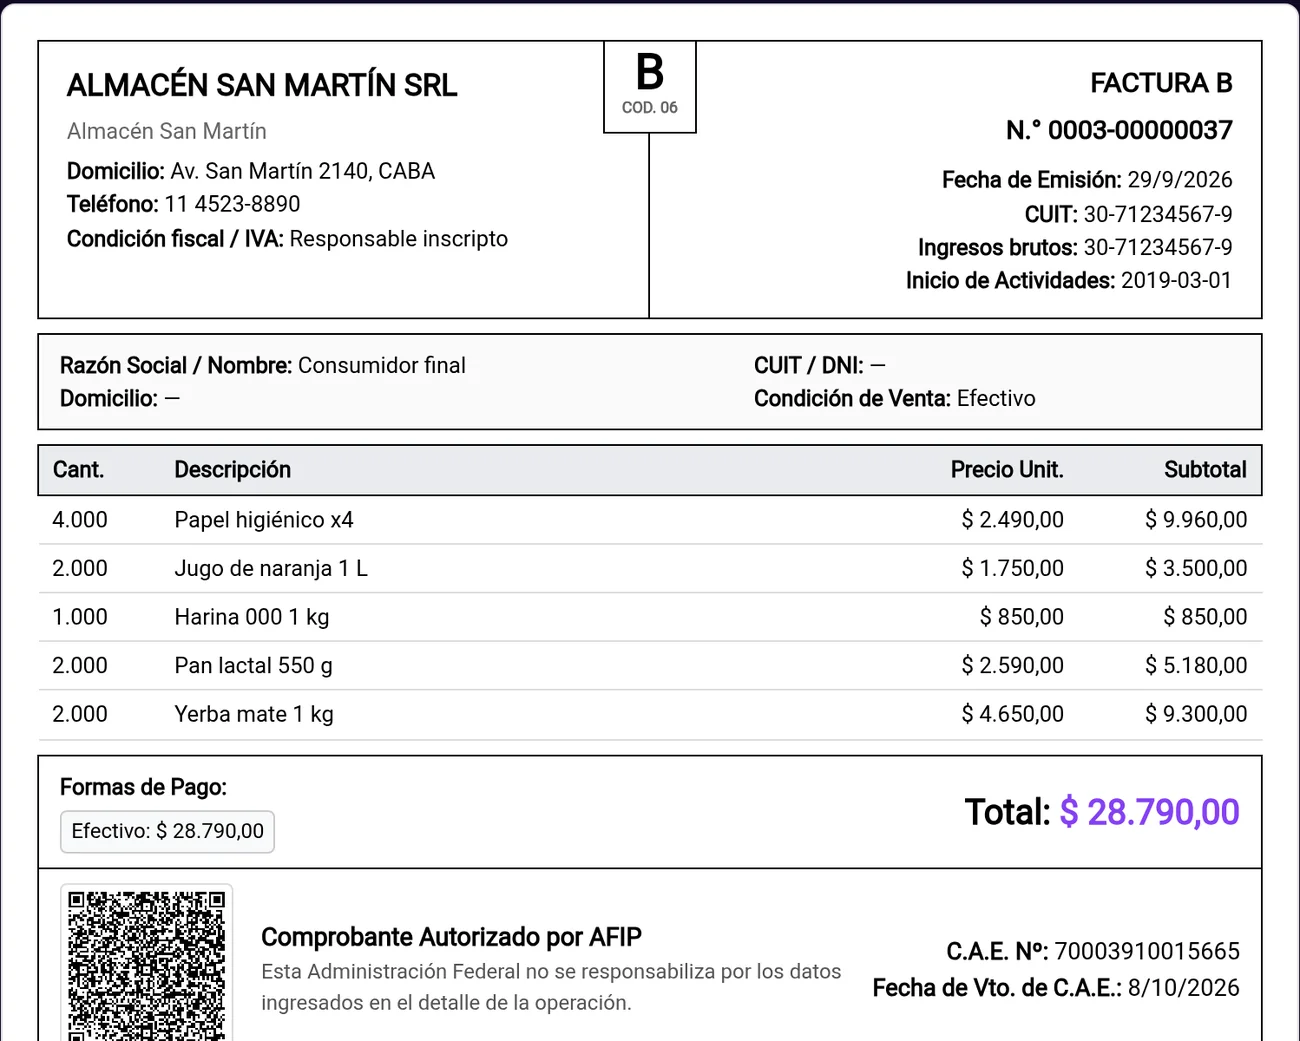Click the unit price $ 4.650,00

coord(1013,714)
